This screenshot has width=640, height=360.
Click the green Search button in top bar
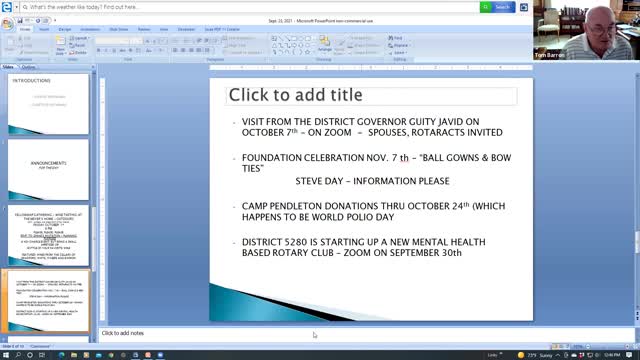[x=498, y=7]
